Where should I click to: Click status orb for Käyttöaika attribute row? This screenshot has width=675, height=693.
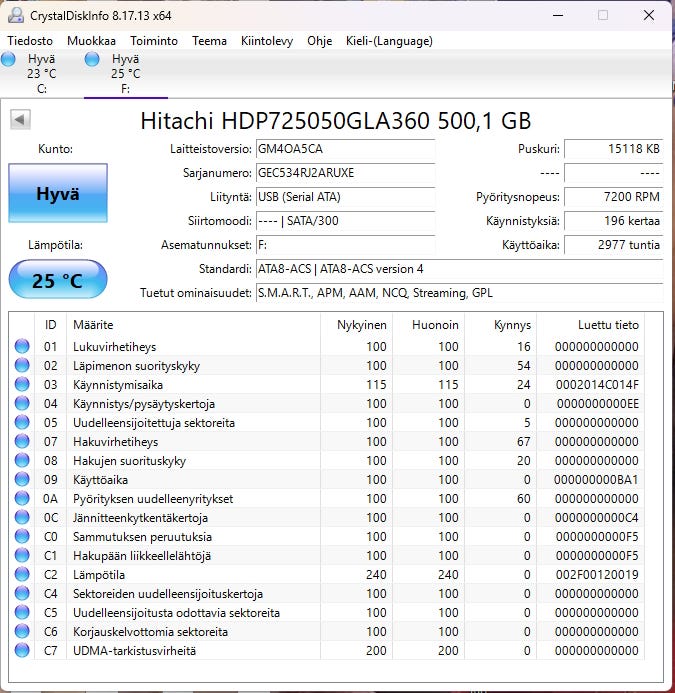pos(22,480)
